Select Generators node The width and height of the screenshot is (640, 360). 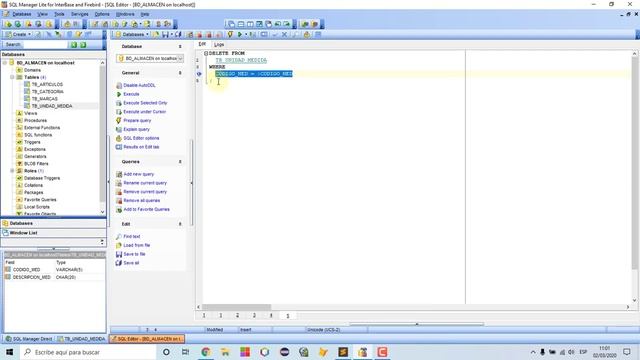pyautogui.click(x=35, y=156)
